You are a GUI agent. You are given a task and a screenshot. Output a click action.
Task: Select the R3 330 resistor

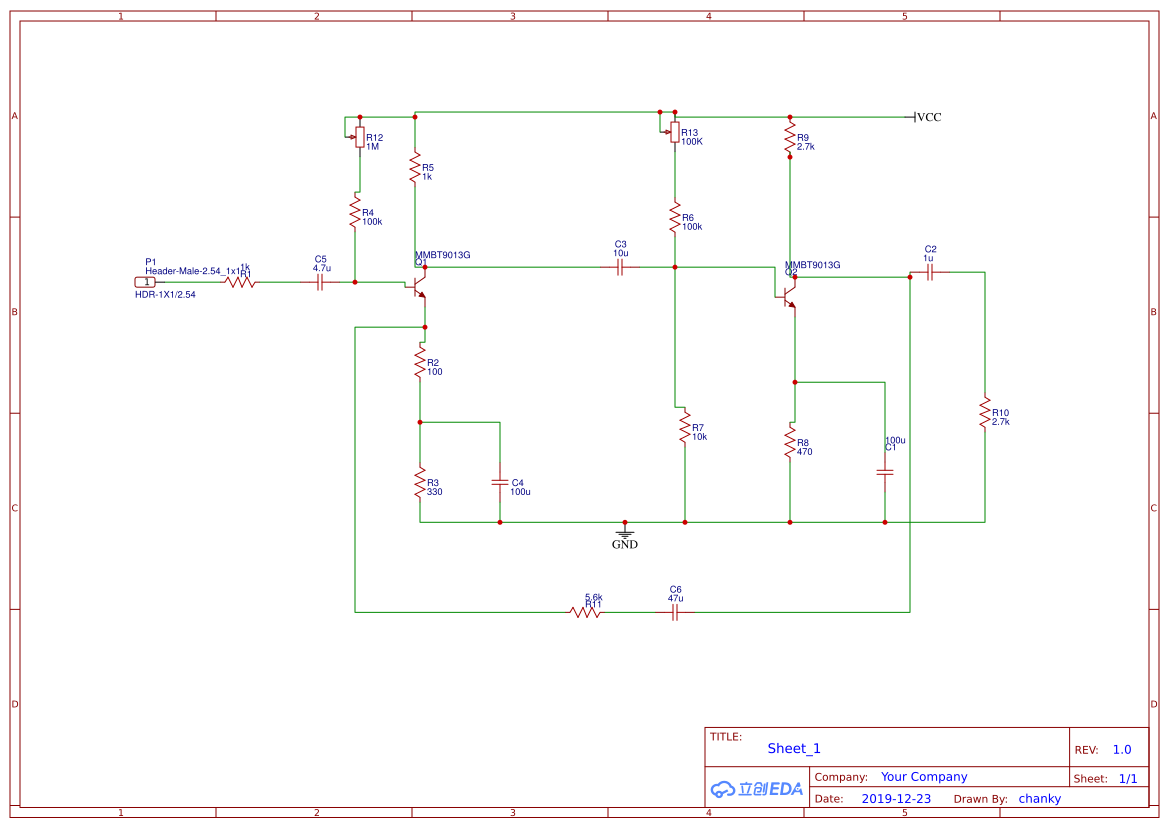(x=420, y=483)
